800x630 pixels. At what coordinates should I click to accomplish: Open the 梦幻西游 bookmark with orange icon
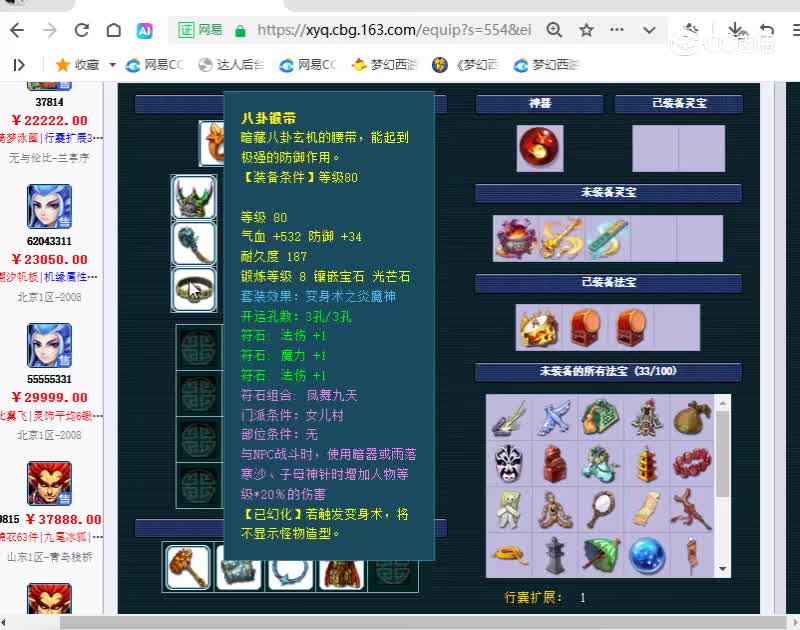[x=385, y=65]
